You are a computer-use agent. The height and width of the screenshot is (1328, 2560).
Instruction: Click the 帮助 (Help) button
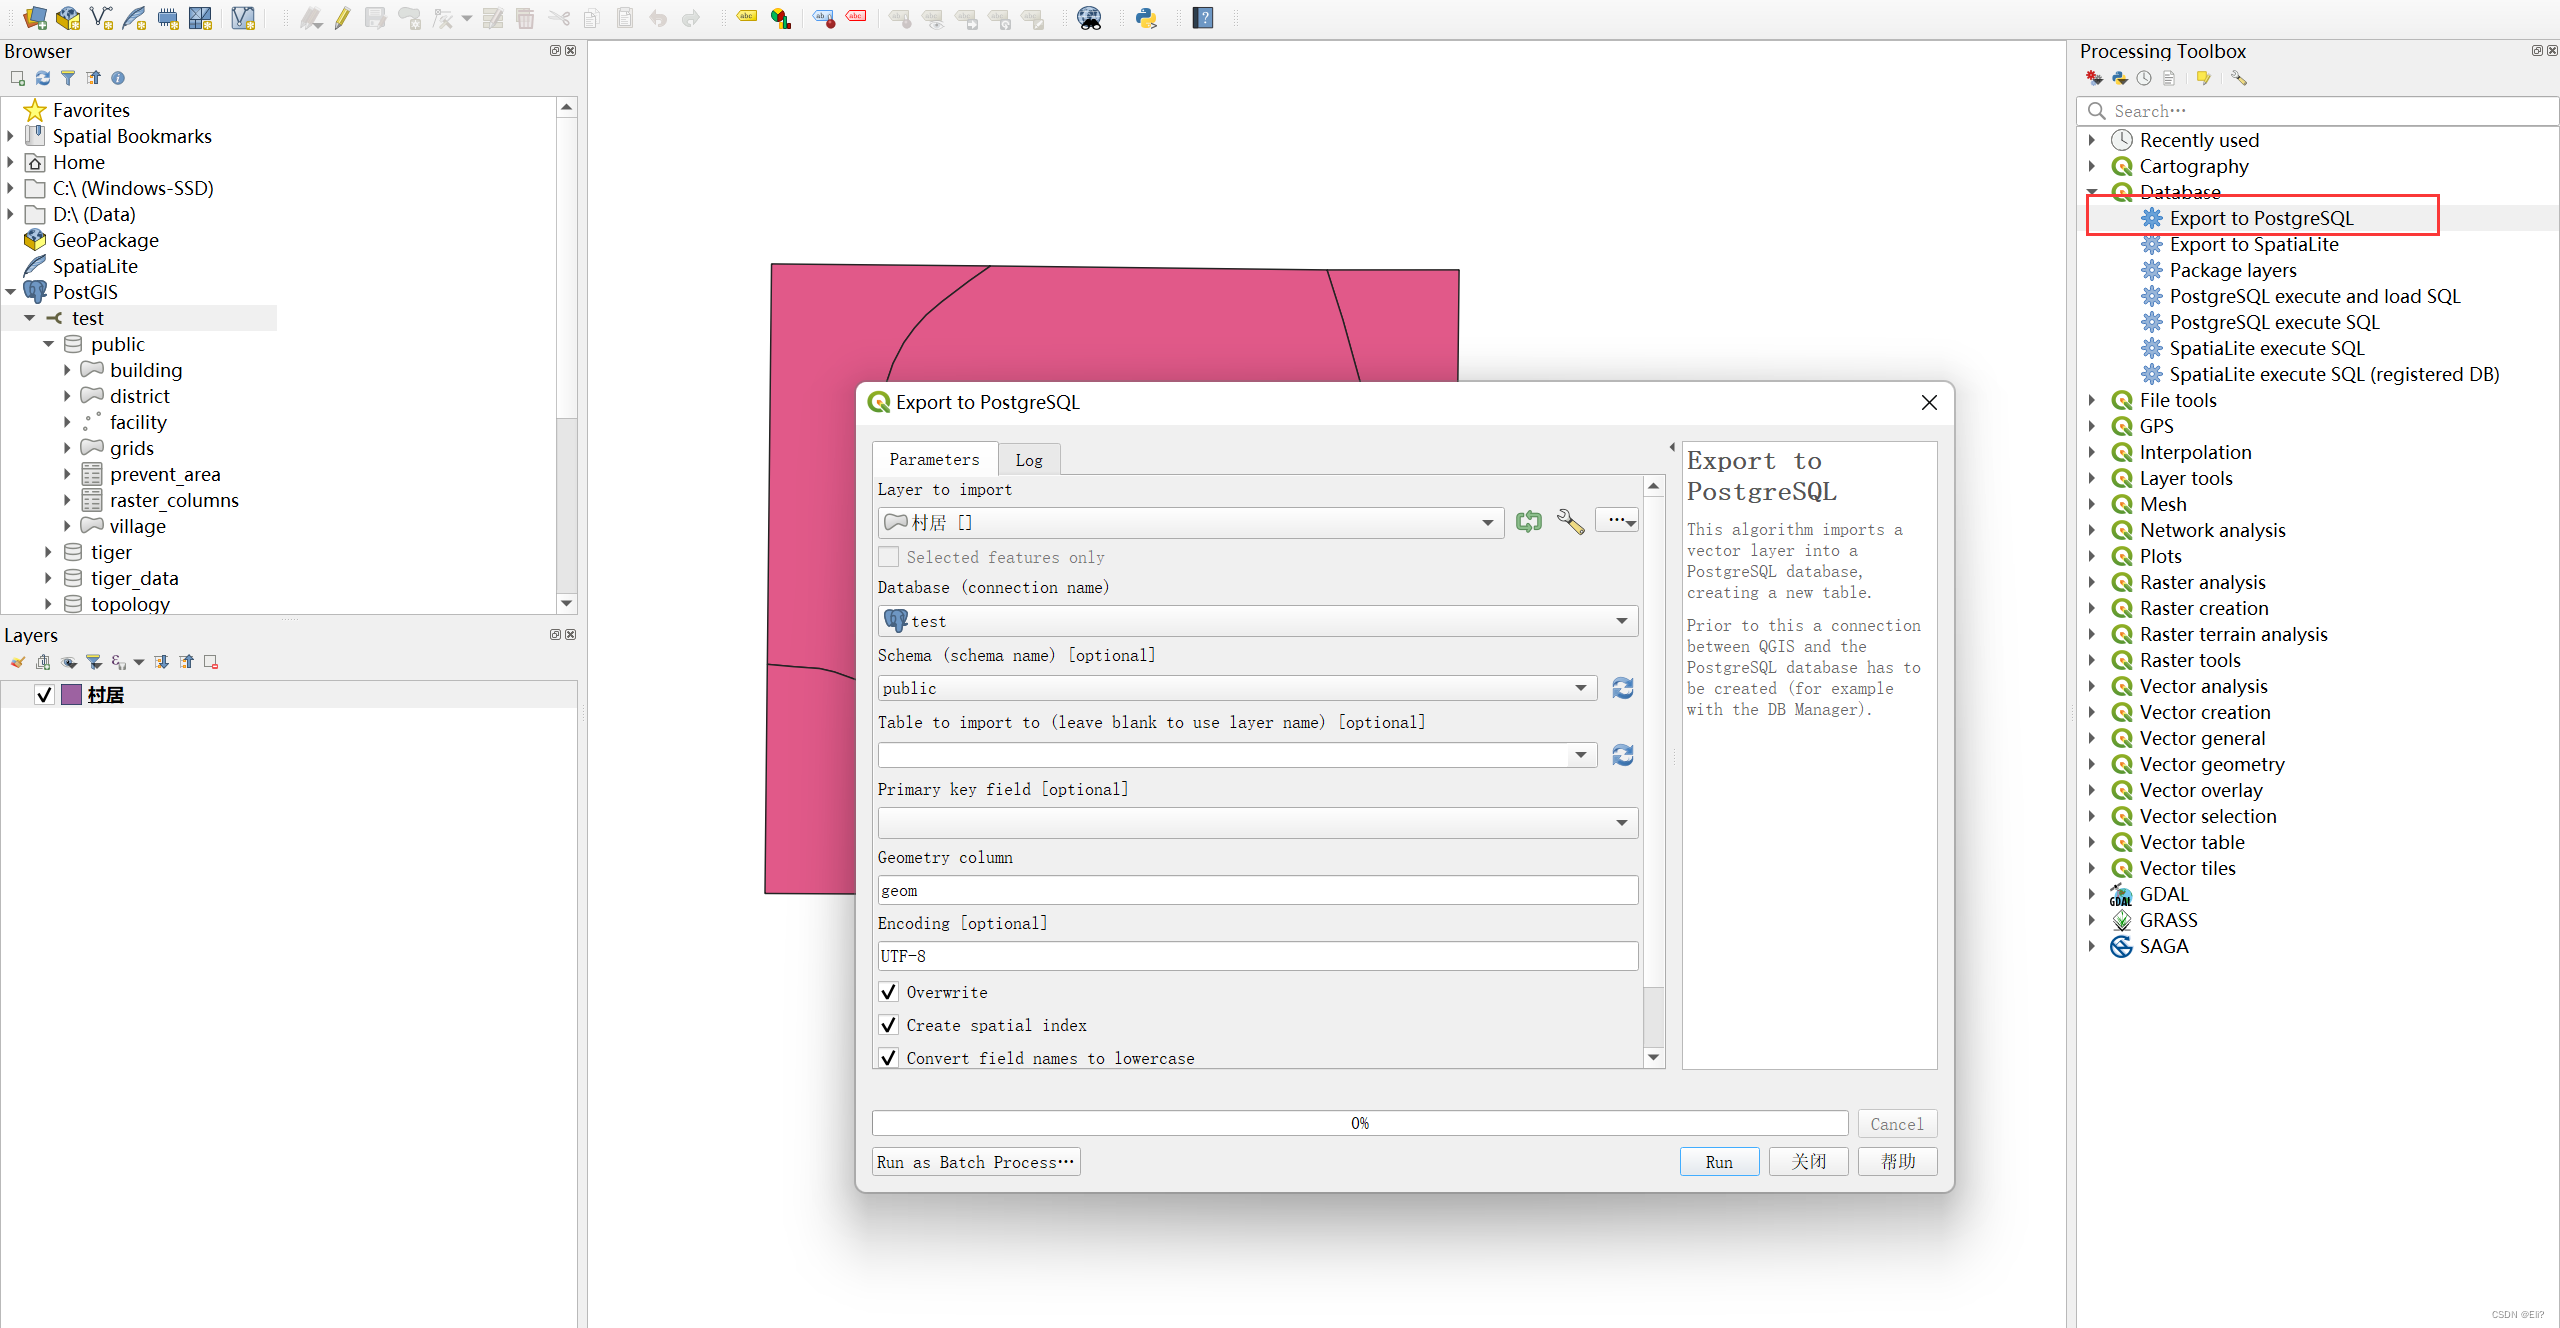(1897, 1162)
